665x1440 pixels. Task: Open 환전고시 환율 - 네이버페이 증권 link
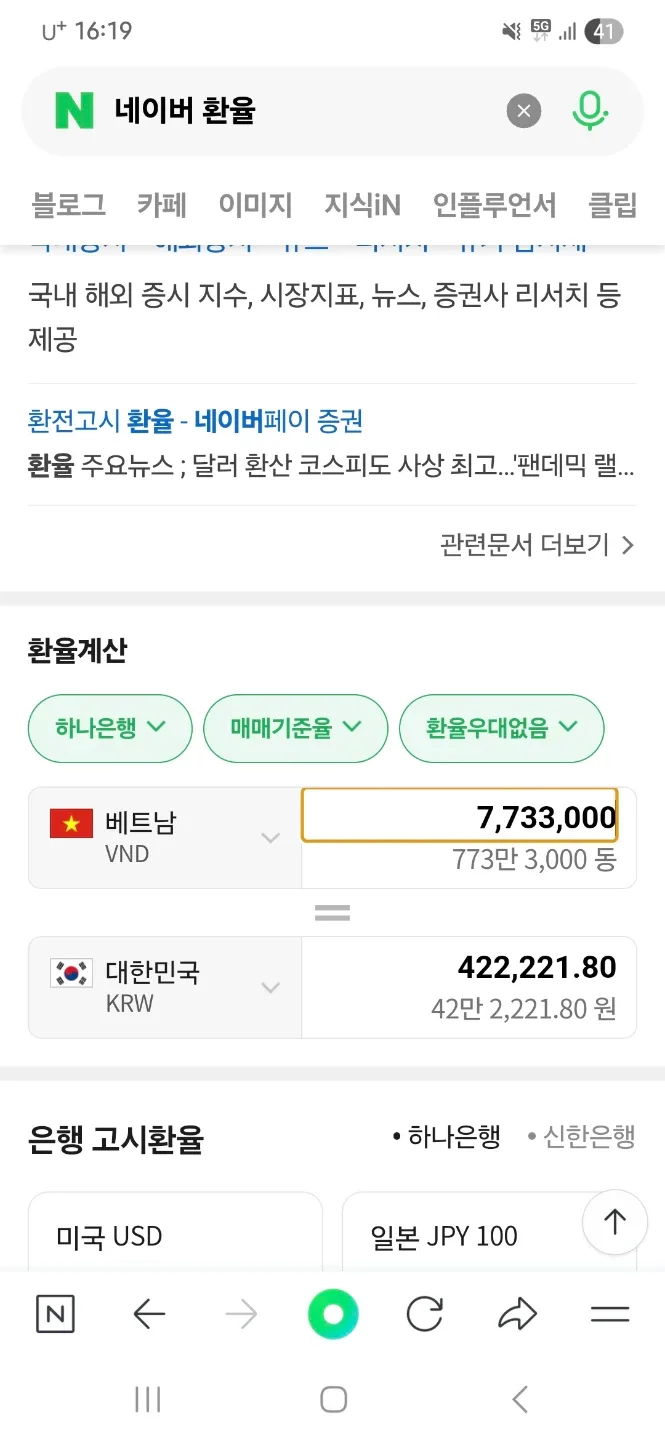195,420
